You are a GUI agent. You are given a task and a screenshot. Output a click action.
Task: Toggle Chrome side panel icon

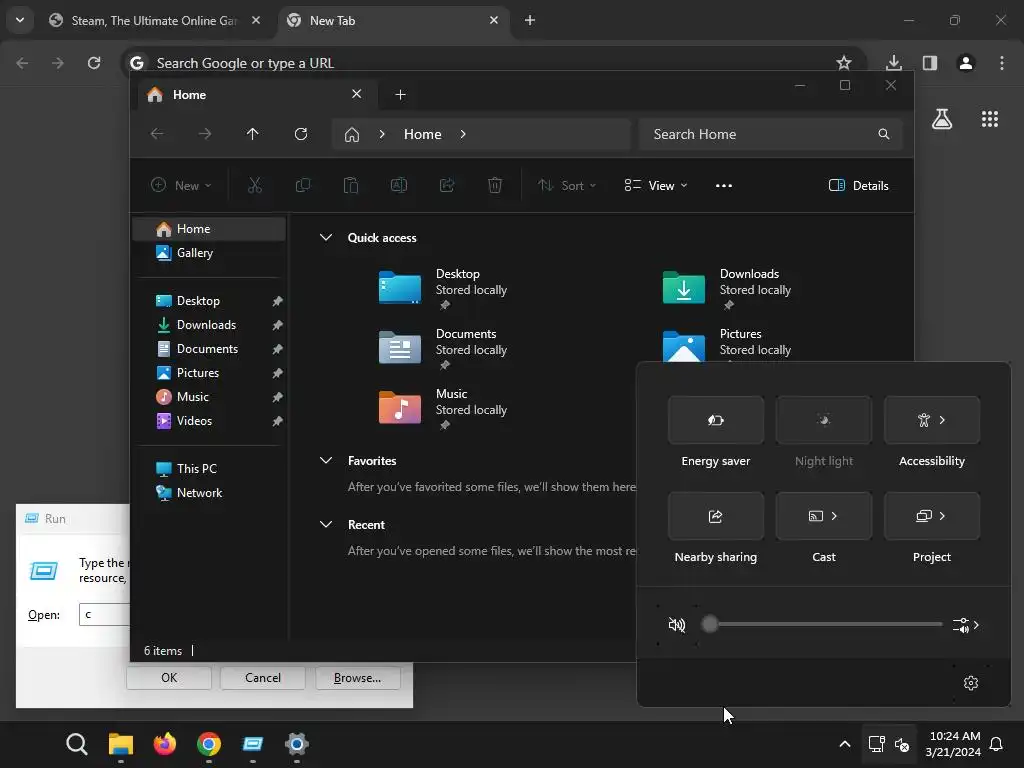pos(930,63)
